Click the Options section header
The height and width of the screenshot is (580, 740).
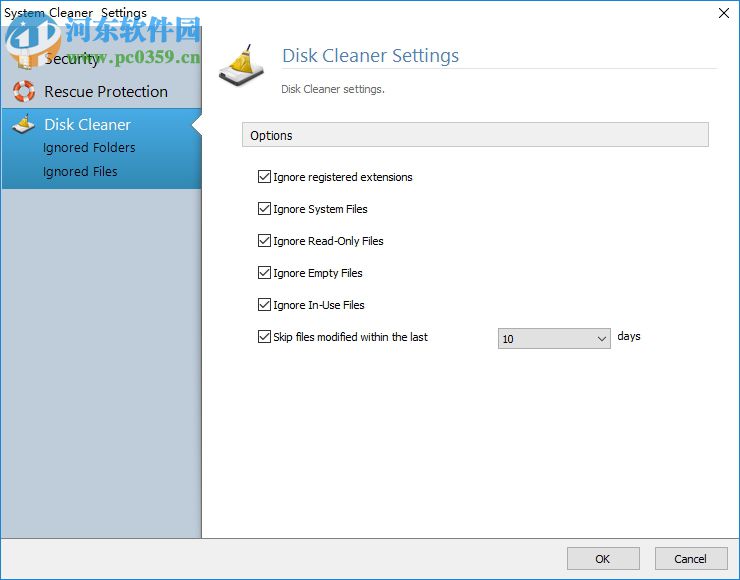click(475, 135)
